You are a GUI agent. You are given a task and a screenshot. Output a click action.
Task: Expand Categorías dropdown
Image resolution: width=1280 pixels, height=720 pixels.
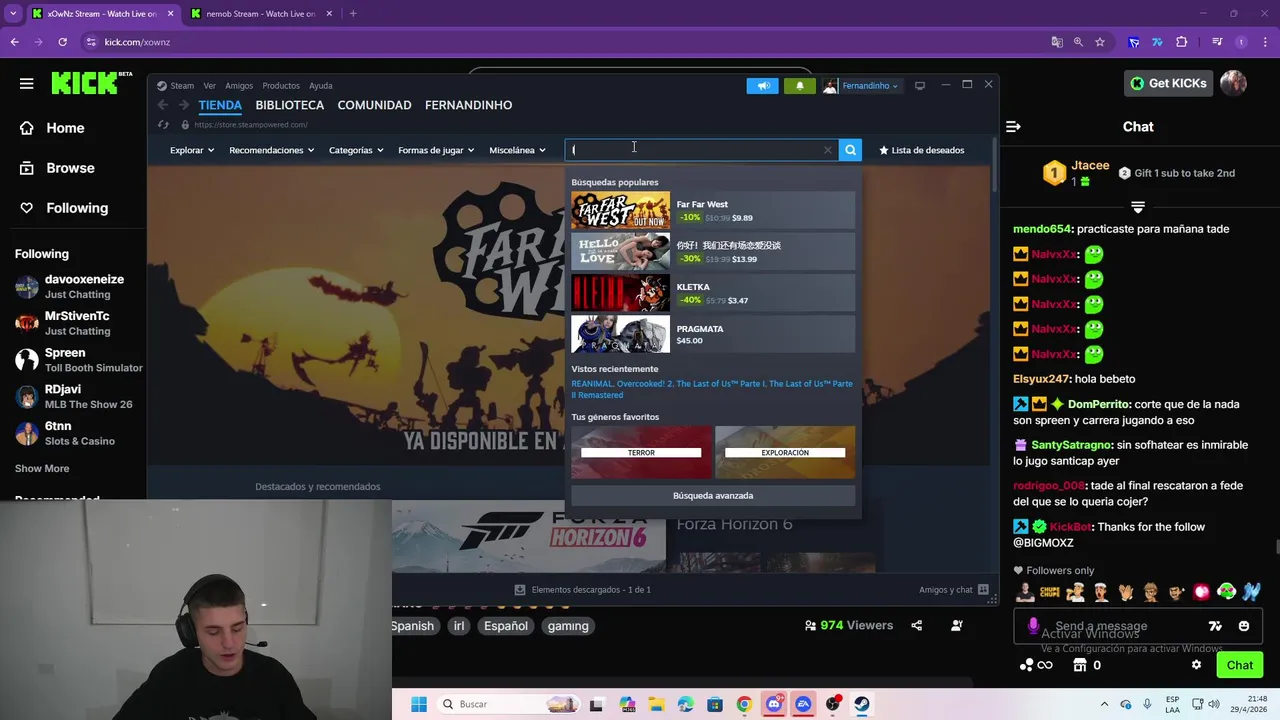[356, 150]
